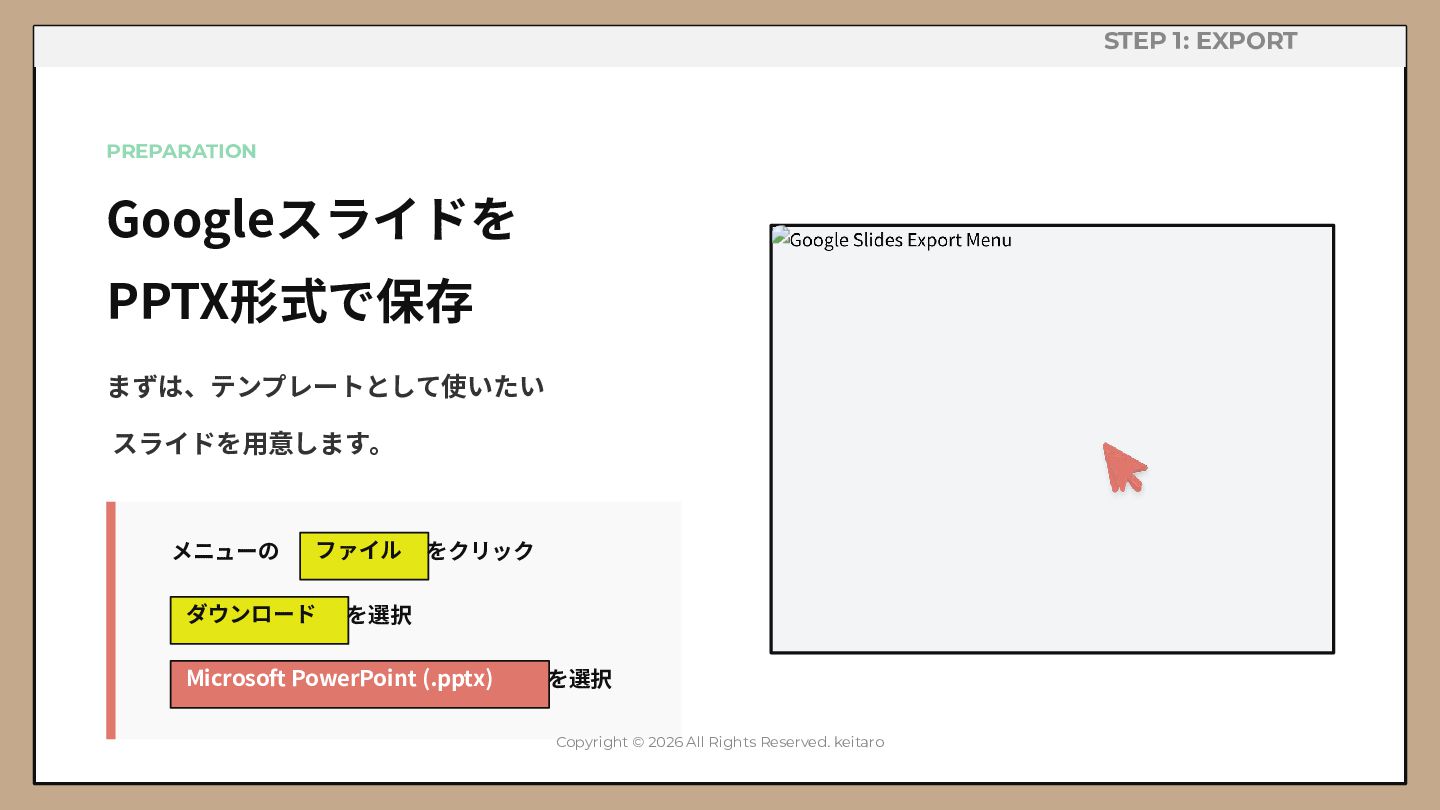Click the green PREPARATION label
The height and width of the screenshot is (810, 1440).
[x=181, y=151]
